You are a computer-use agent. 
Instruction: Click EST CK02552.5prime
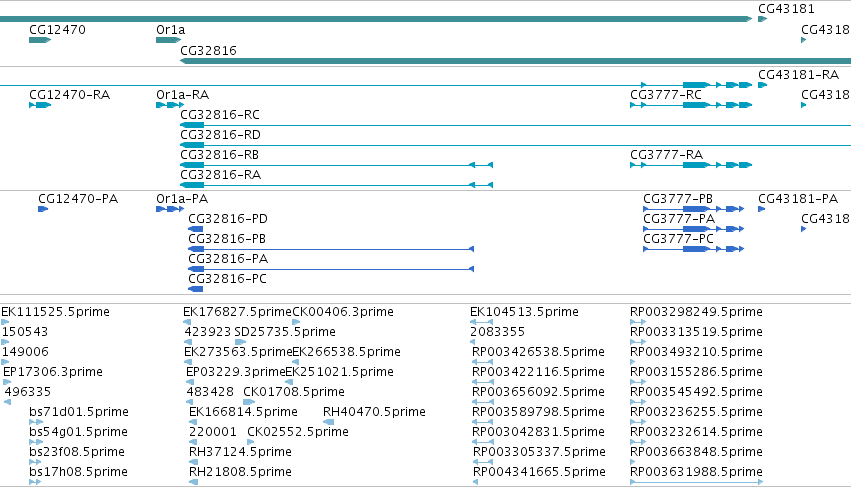[x=297, y=432]
